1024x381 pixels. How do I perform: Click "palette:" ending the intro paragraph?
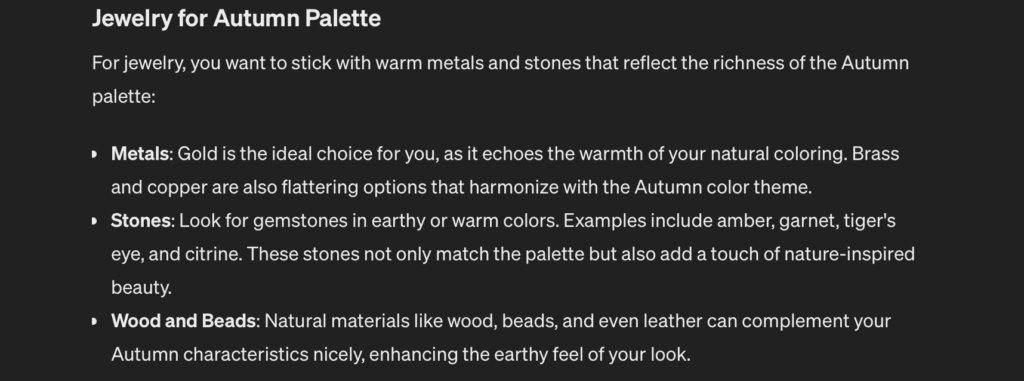(123, 97)
